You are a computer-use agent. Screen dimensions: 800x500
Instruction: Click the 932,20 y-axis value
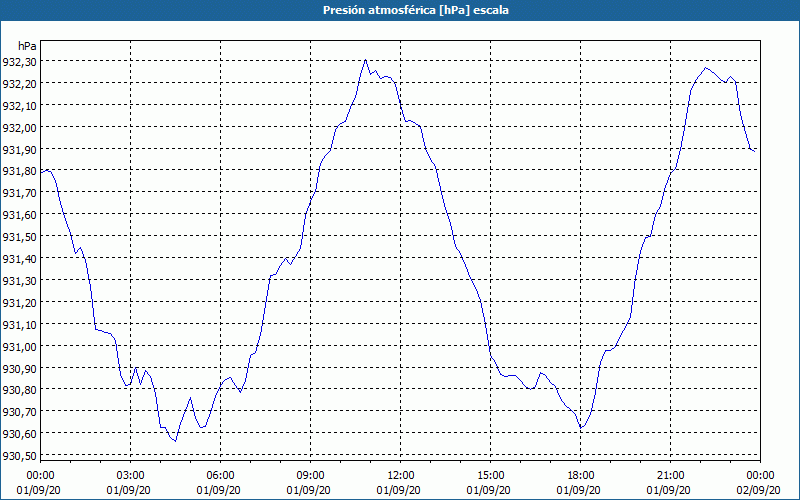coord(20,83)
